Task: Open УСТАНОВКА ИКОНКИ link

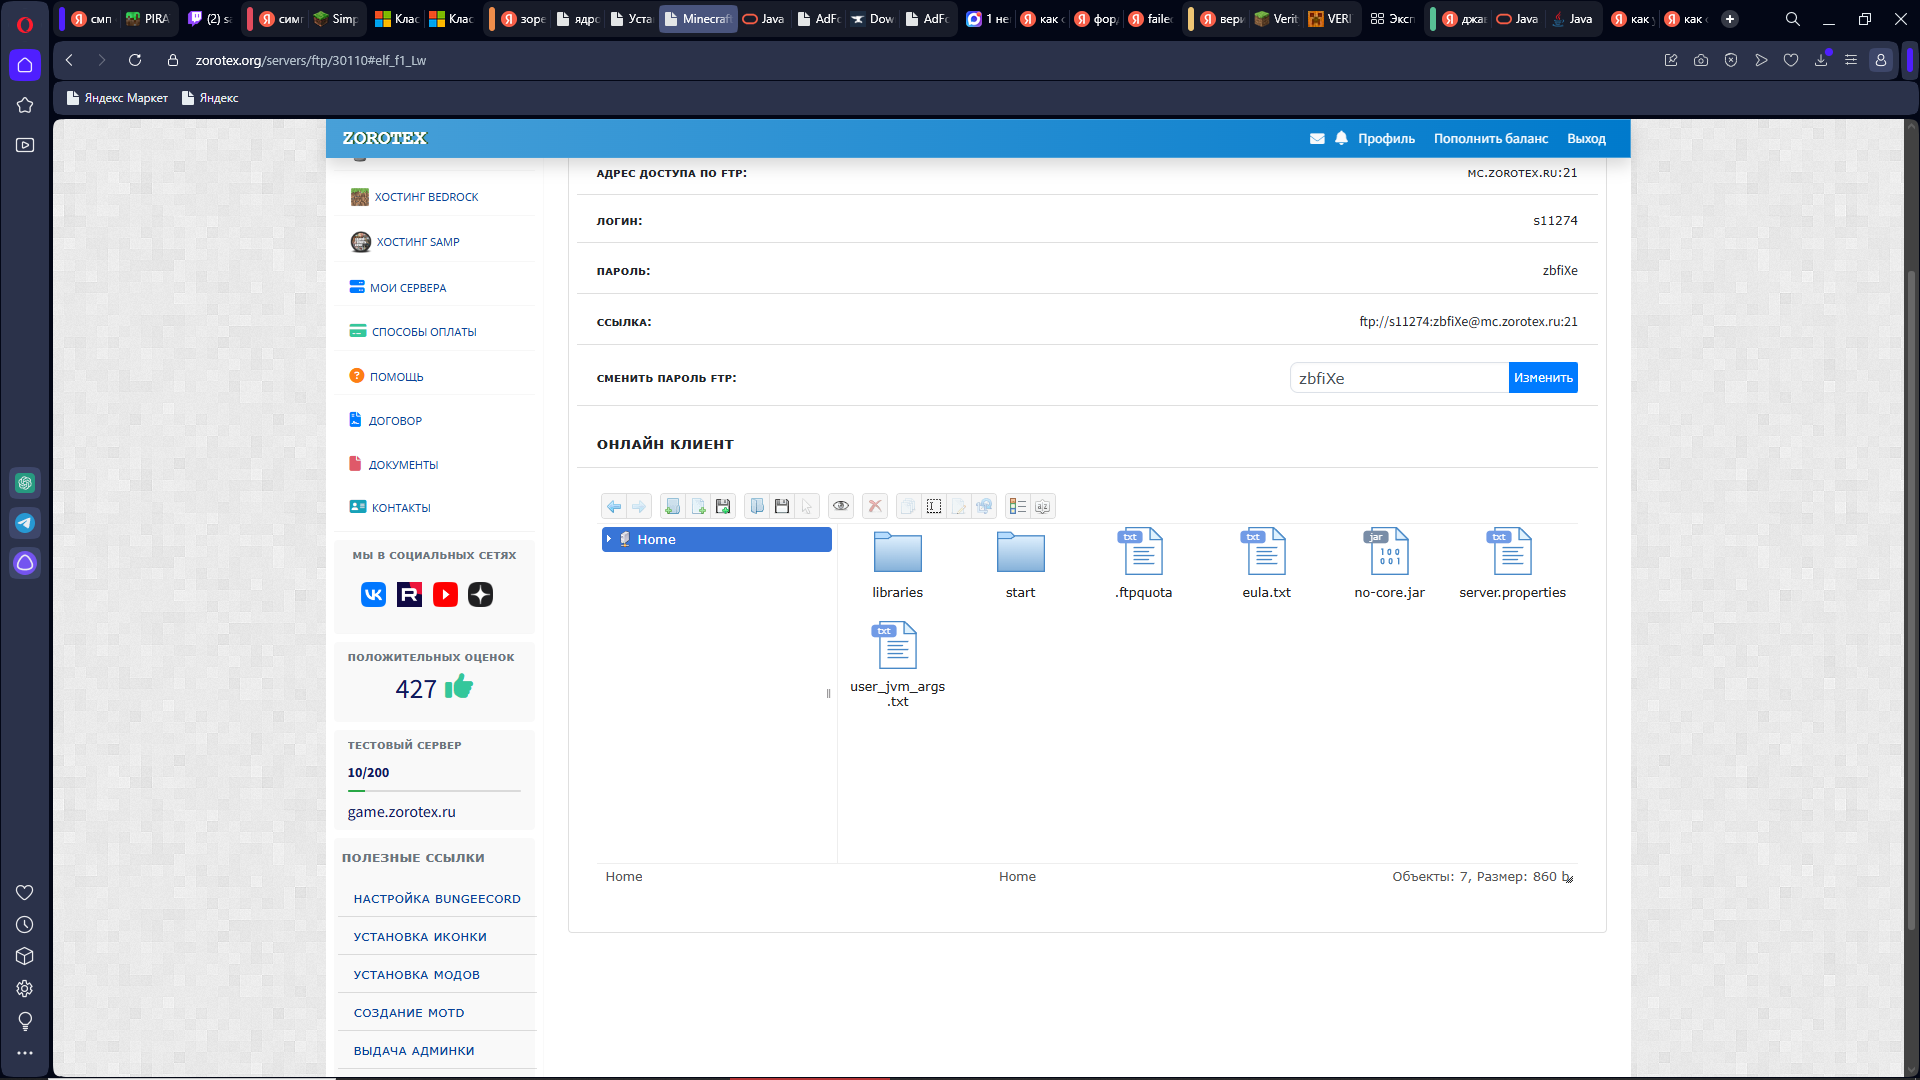Action: pyautogui.click(x=420, y=937)
